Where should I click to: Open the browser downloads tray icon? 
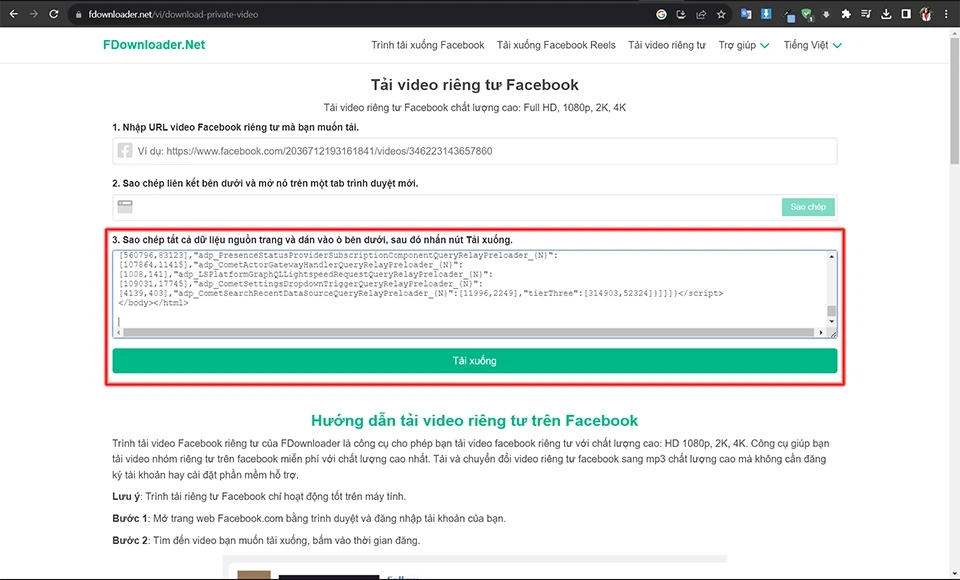[x=886, y=15]
